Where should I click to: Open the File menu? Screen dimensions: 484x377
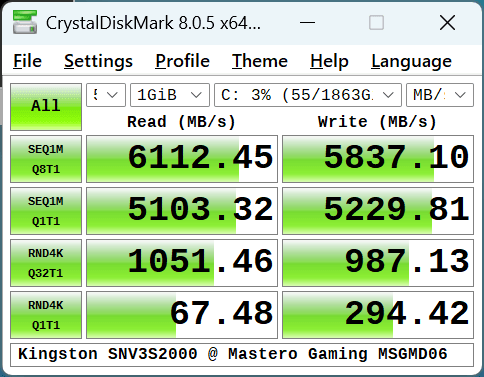tap(27, 61)
